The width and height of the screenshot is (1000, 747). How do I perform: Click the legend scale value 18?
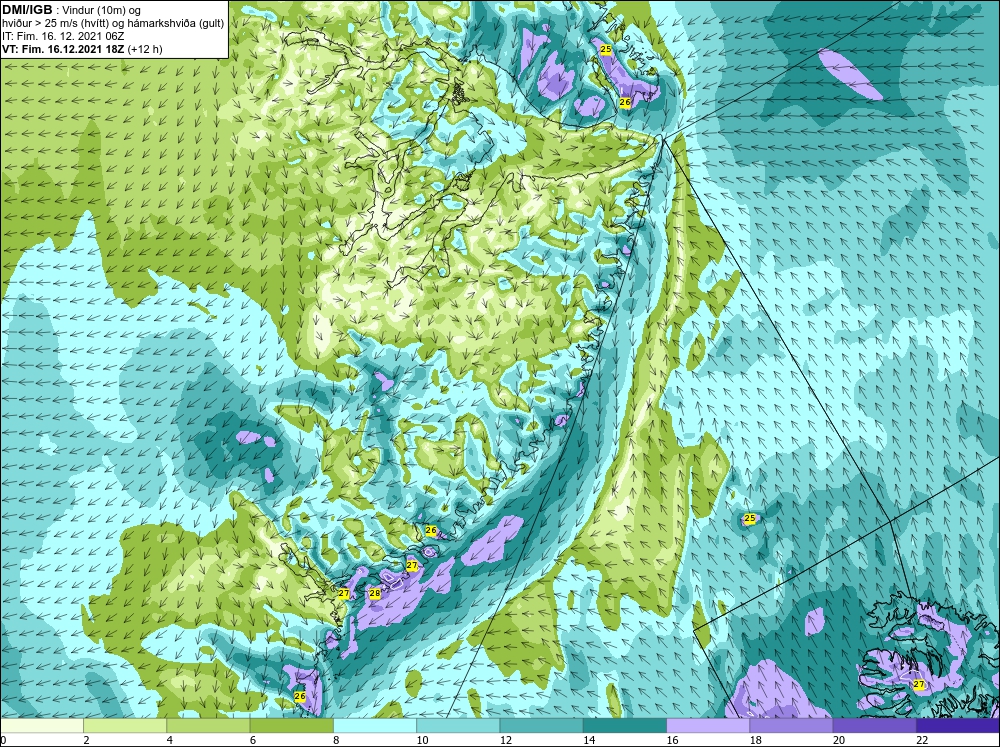coord(755,740)
